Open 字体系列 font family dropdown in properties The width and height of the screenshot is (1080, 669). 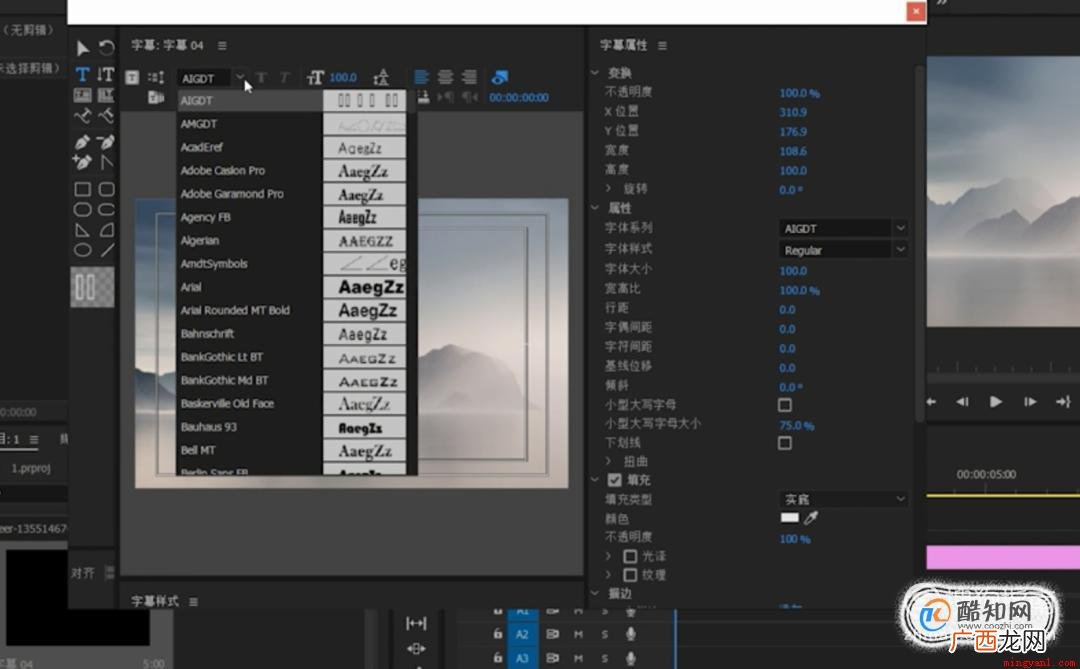pos(900,227)
